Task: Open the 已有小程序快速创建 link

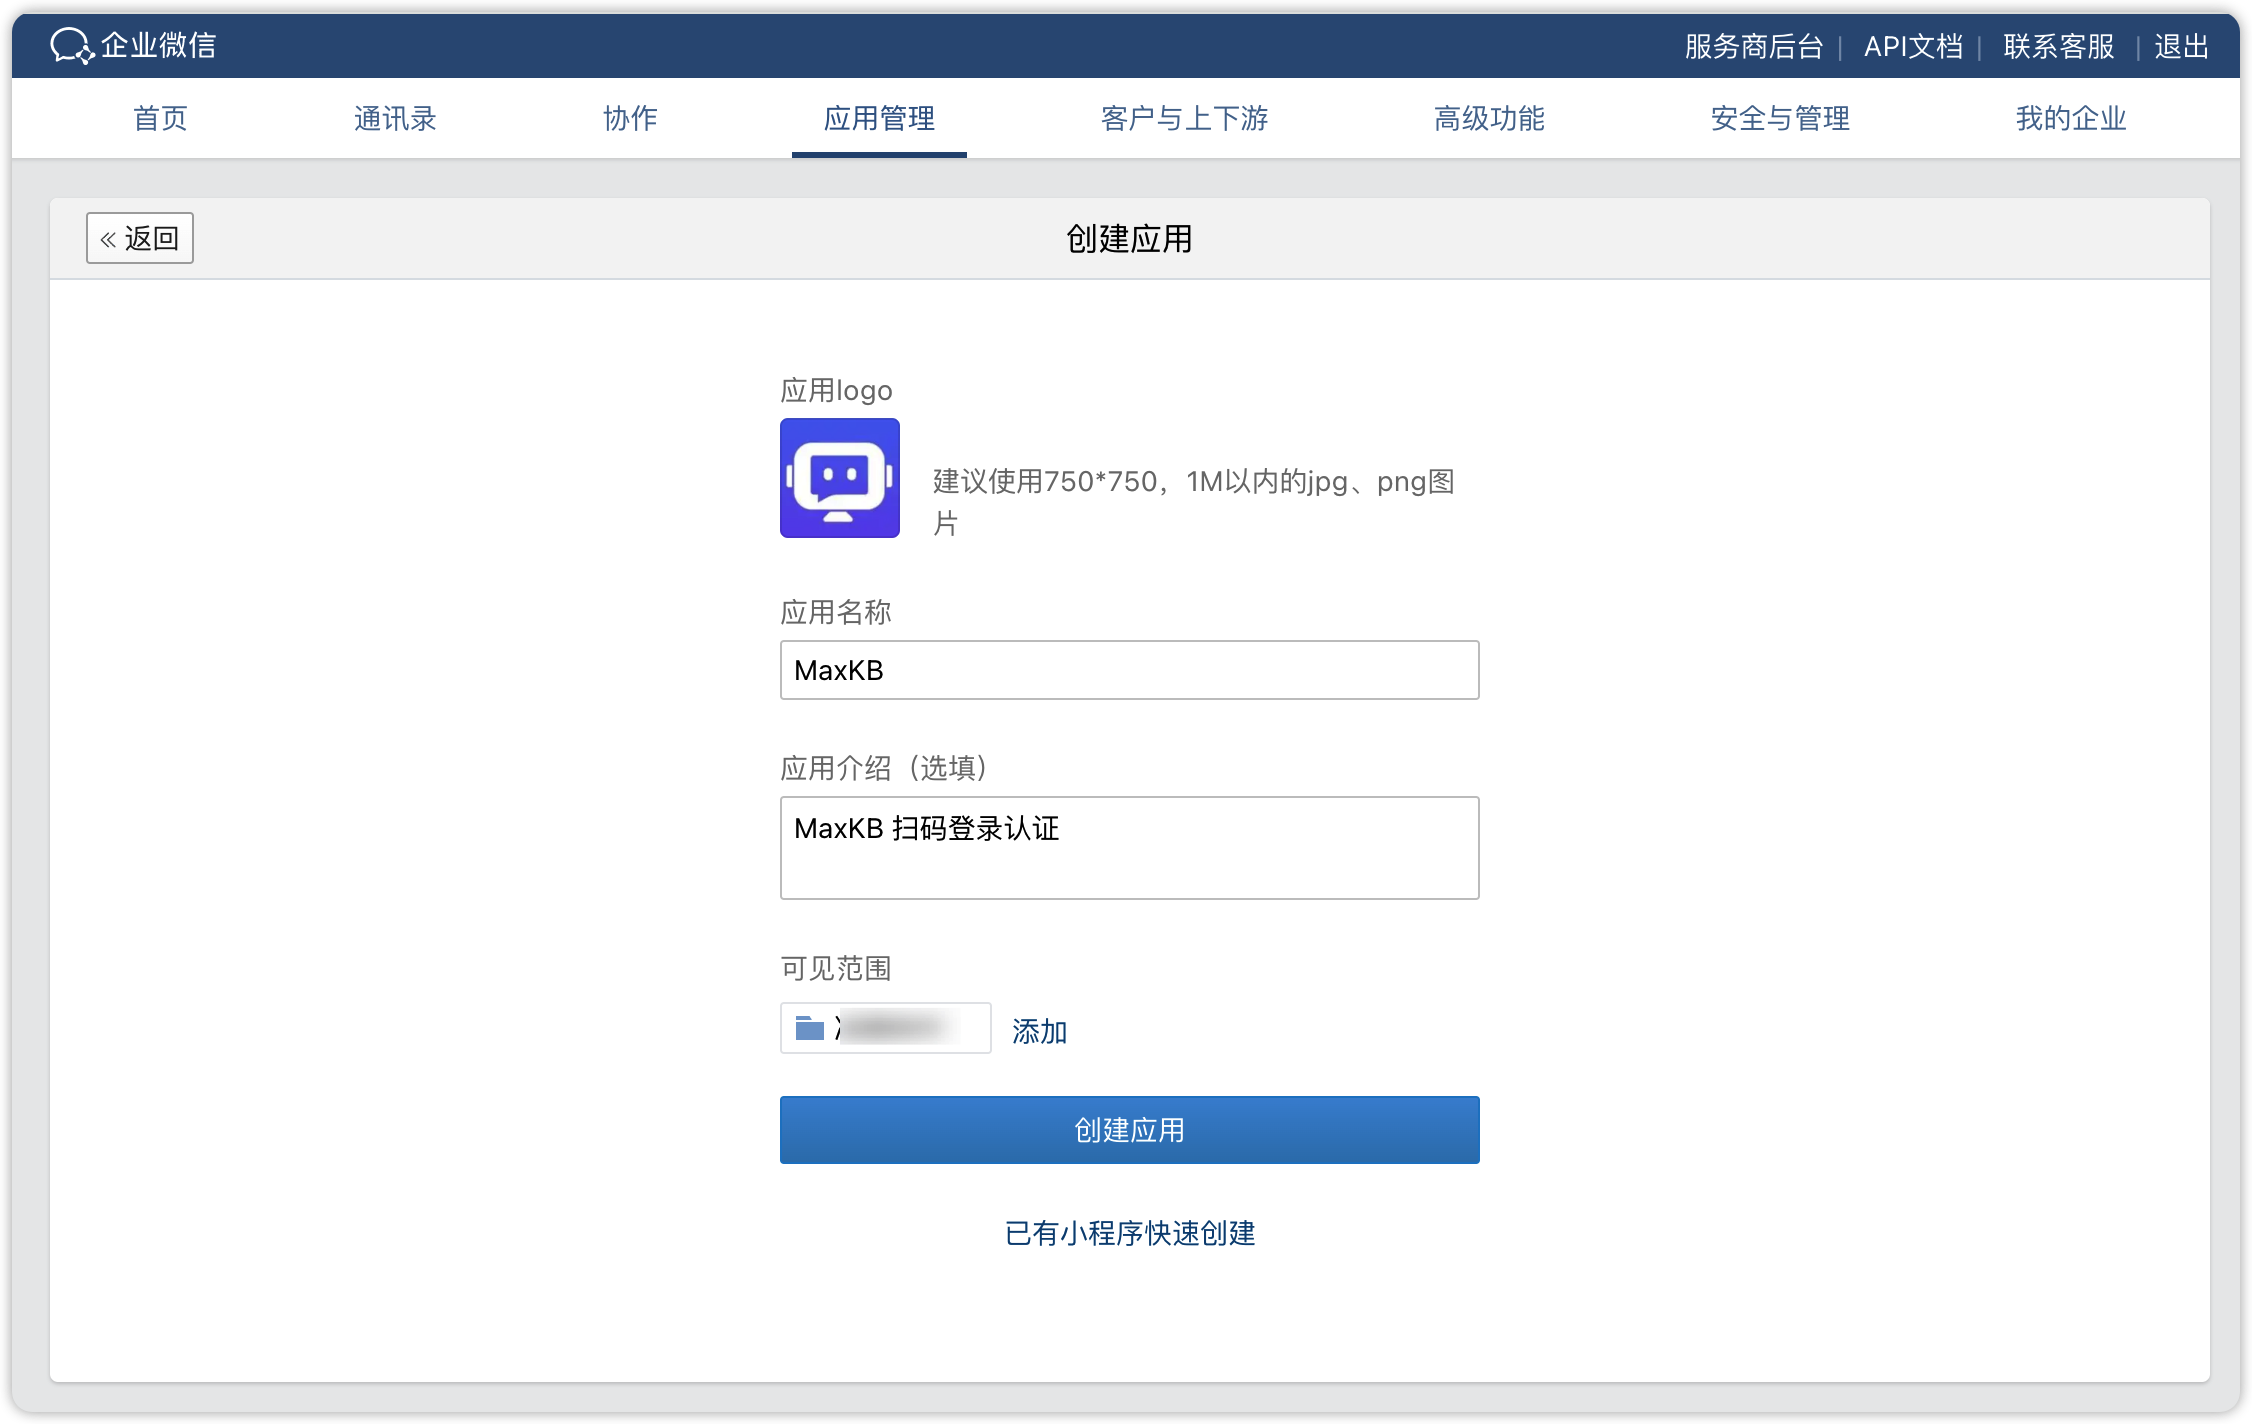Action: 1130,1233
